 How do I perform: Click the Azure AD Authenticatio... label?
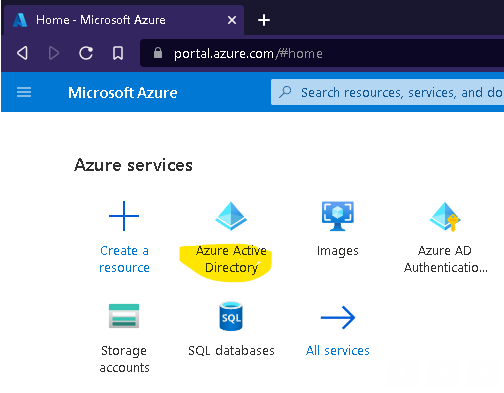[x=445, y=259]
